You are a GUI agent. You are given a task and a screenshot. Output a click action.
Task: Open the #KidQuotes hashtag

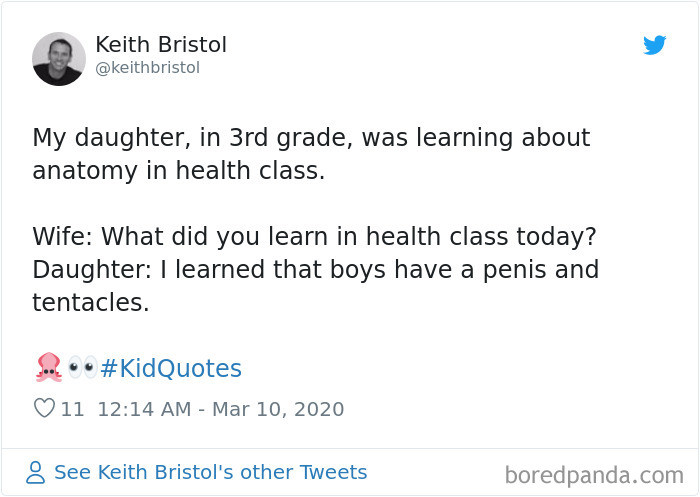tap(171, 369)
